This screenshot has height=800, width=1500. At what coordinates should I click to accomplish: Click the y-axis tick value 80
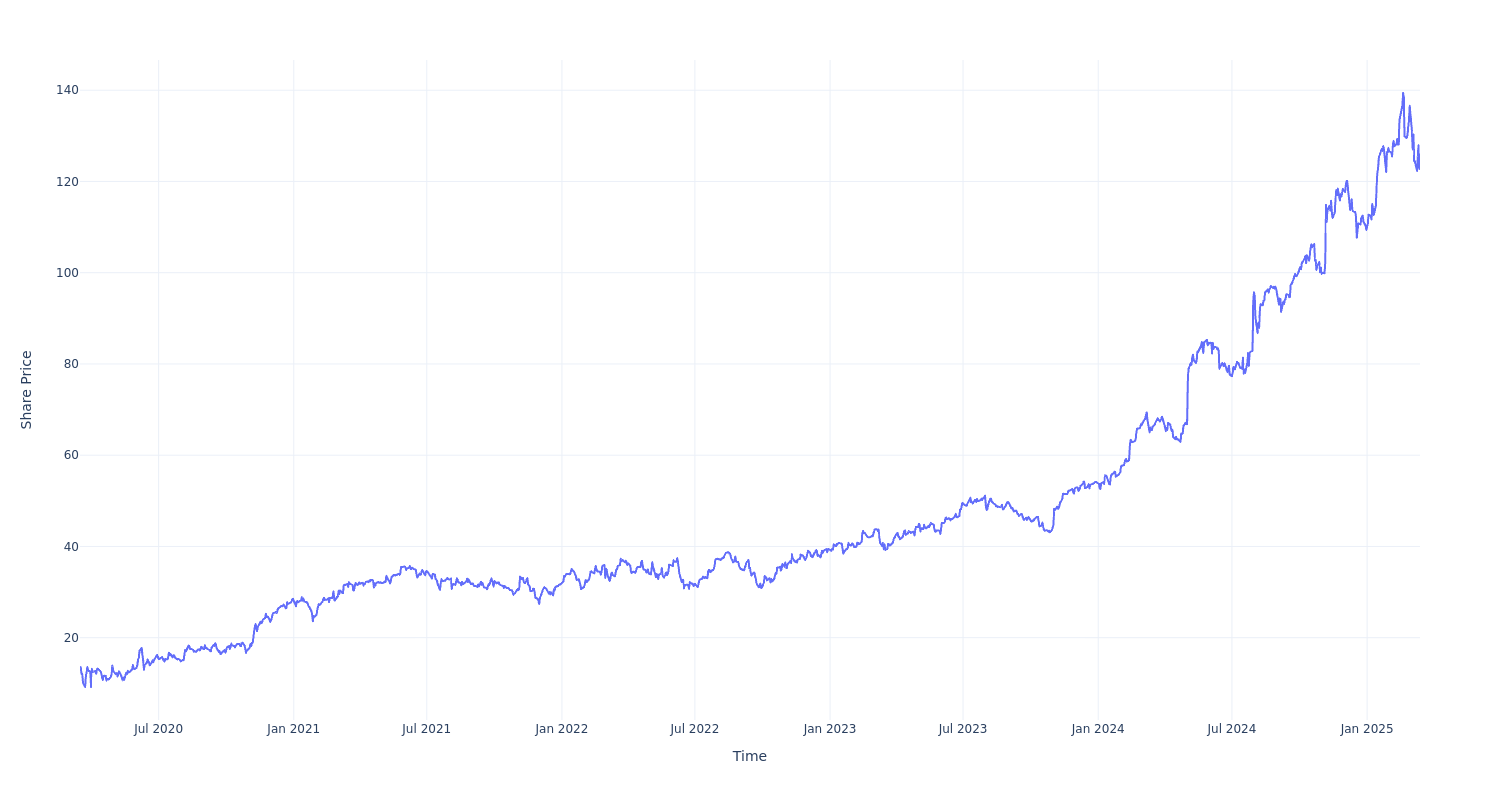click(71, 364)
